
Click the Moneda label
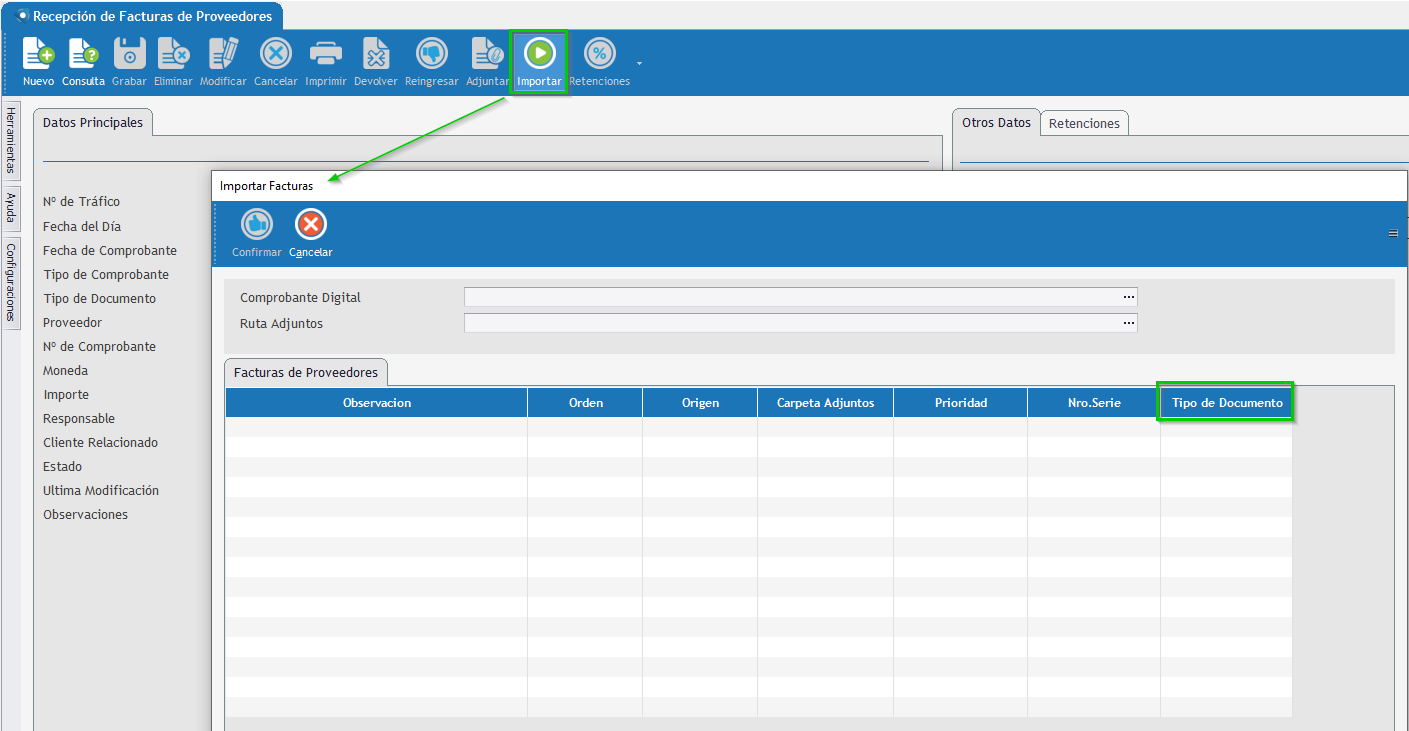(x=66, y=371)
